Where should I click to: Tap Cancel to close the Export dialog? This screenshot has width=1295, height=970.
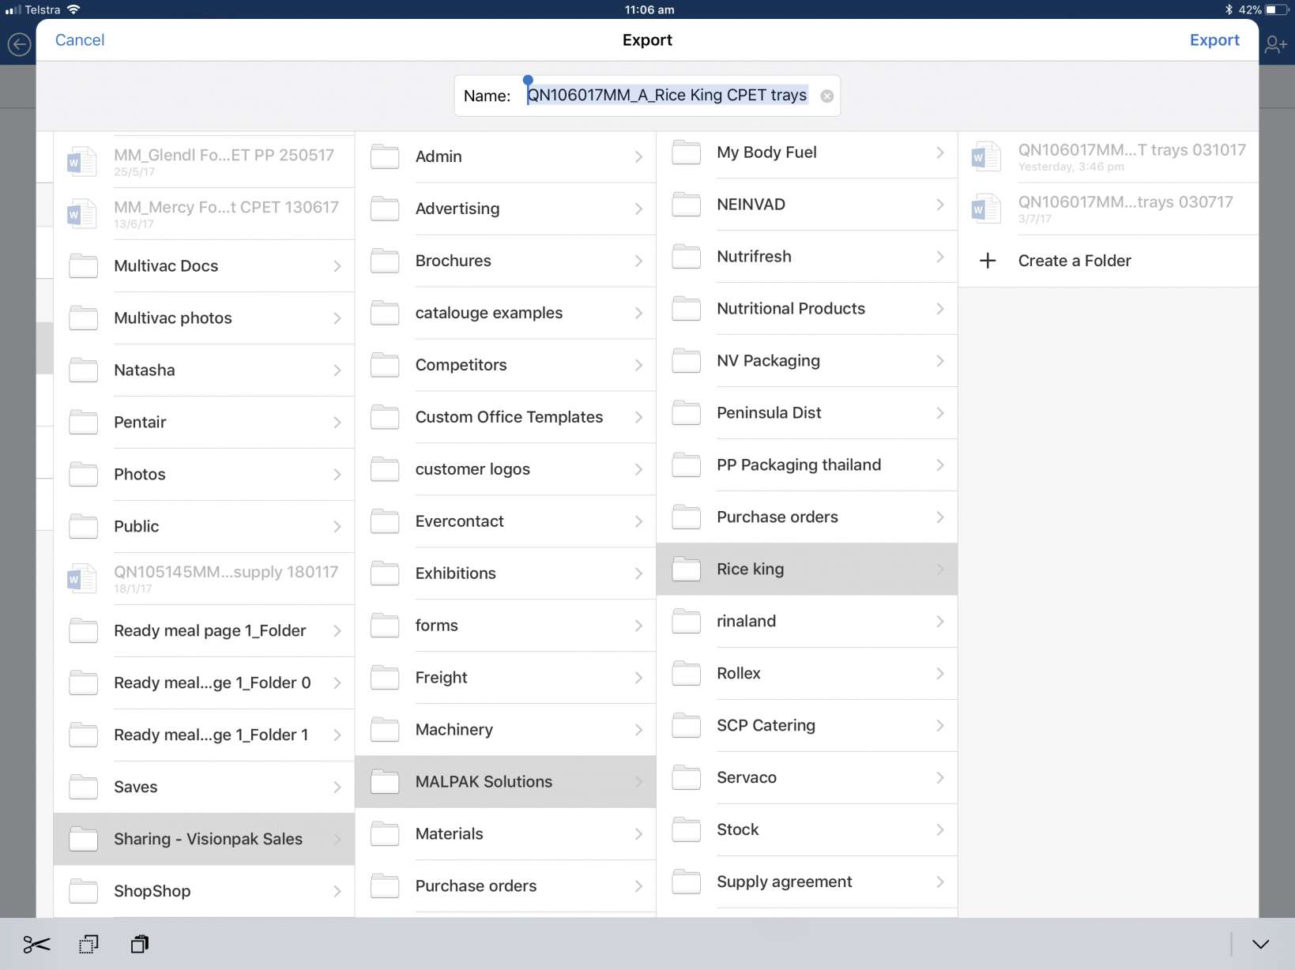pyautogui.click(x=79, y=40)
